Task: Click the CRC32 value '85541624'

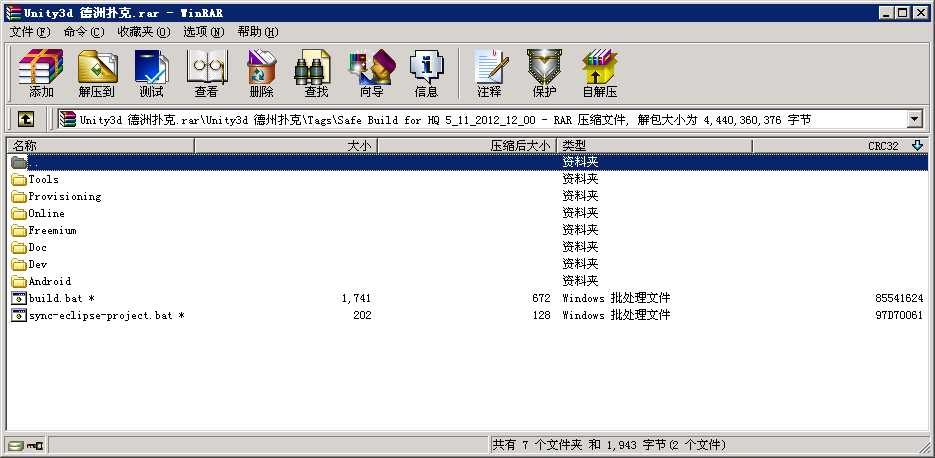Action: click(x=899, y=298)
